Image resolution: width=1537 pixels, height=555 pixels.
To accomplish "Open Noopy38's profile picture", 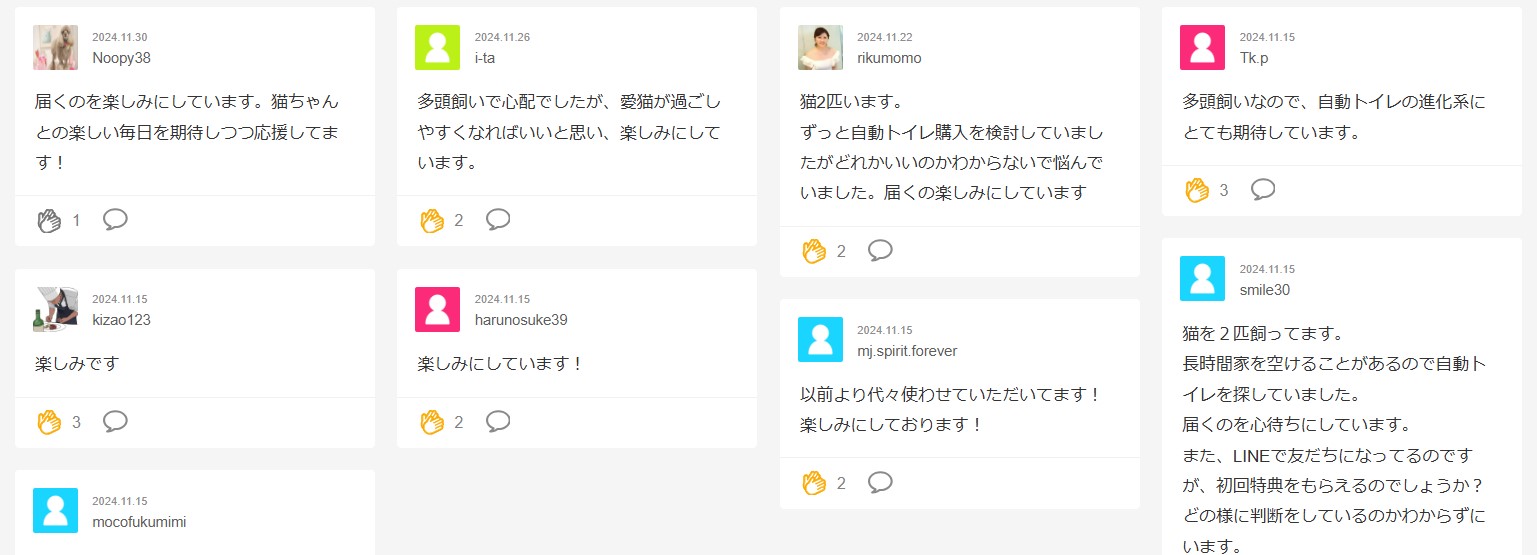I will [x=55, y=47].
